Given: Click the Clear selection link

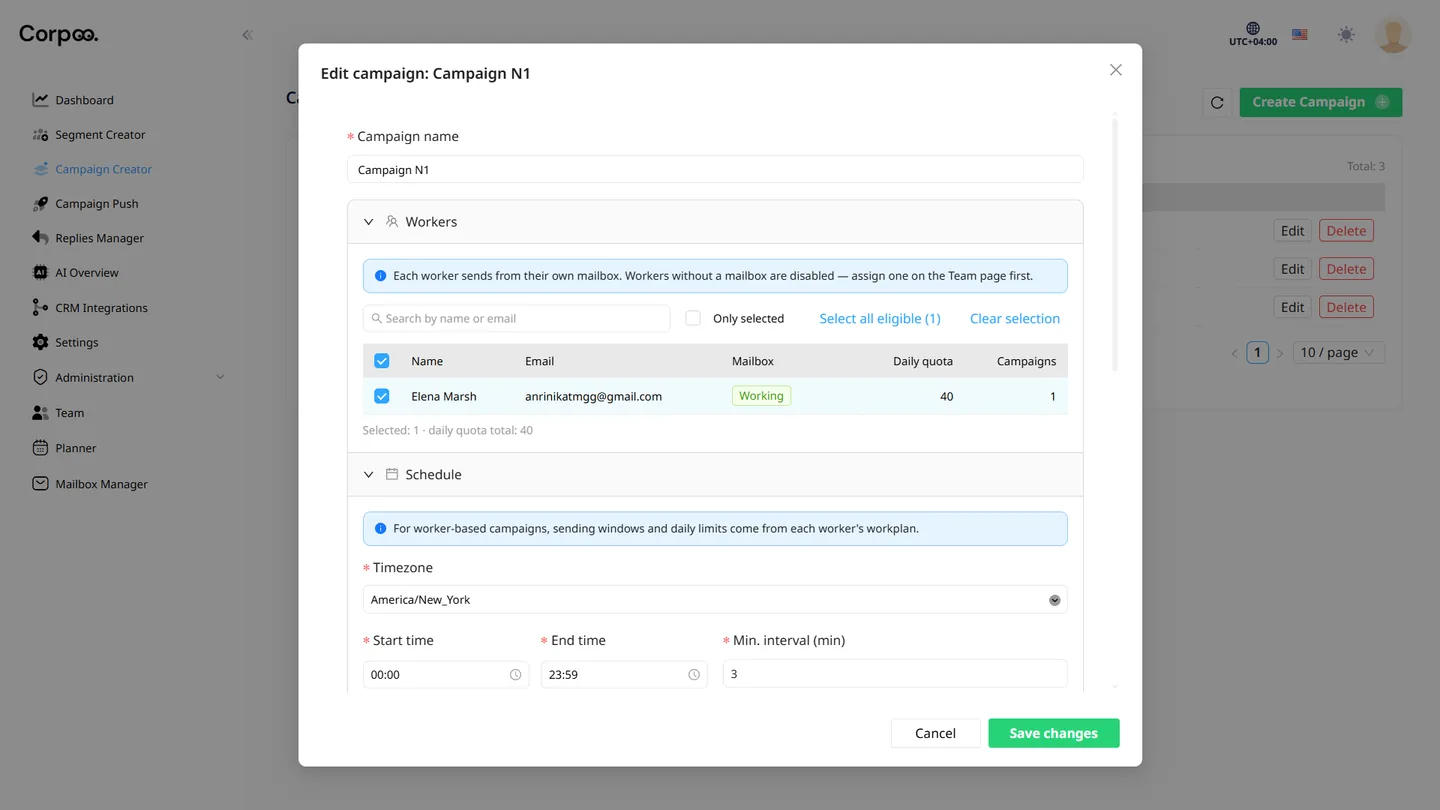Looking at the screenshot, I should click(x=1015, y=318).
